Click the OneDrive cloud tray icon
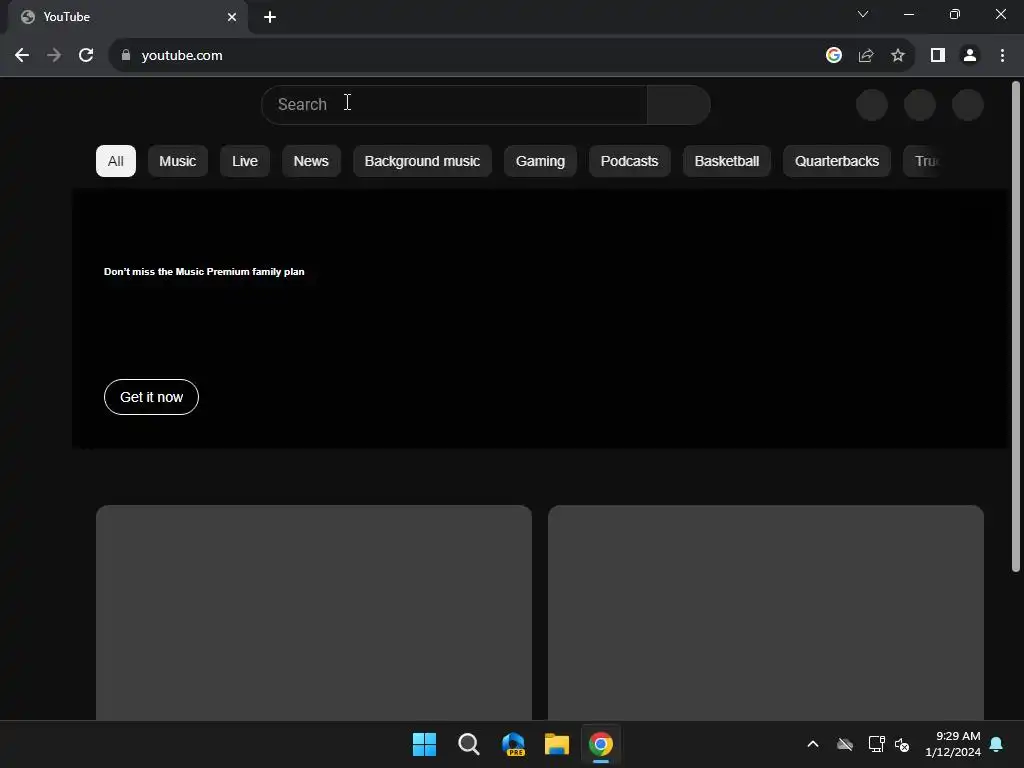 (845, 744)
